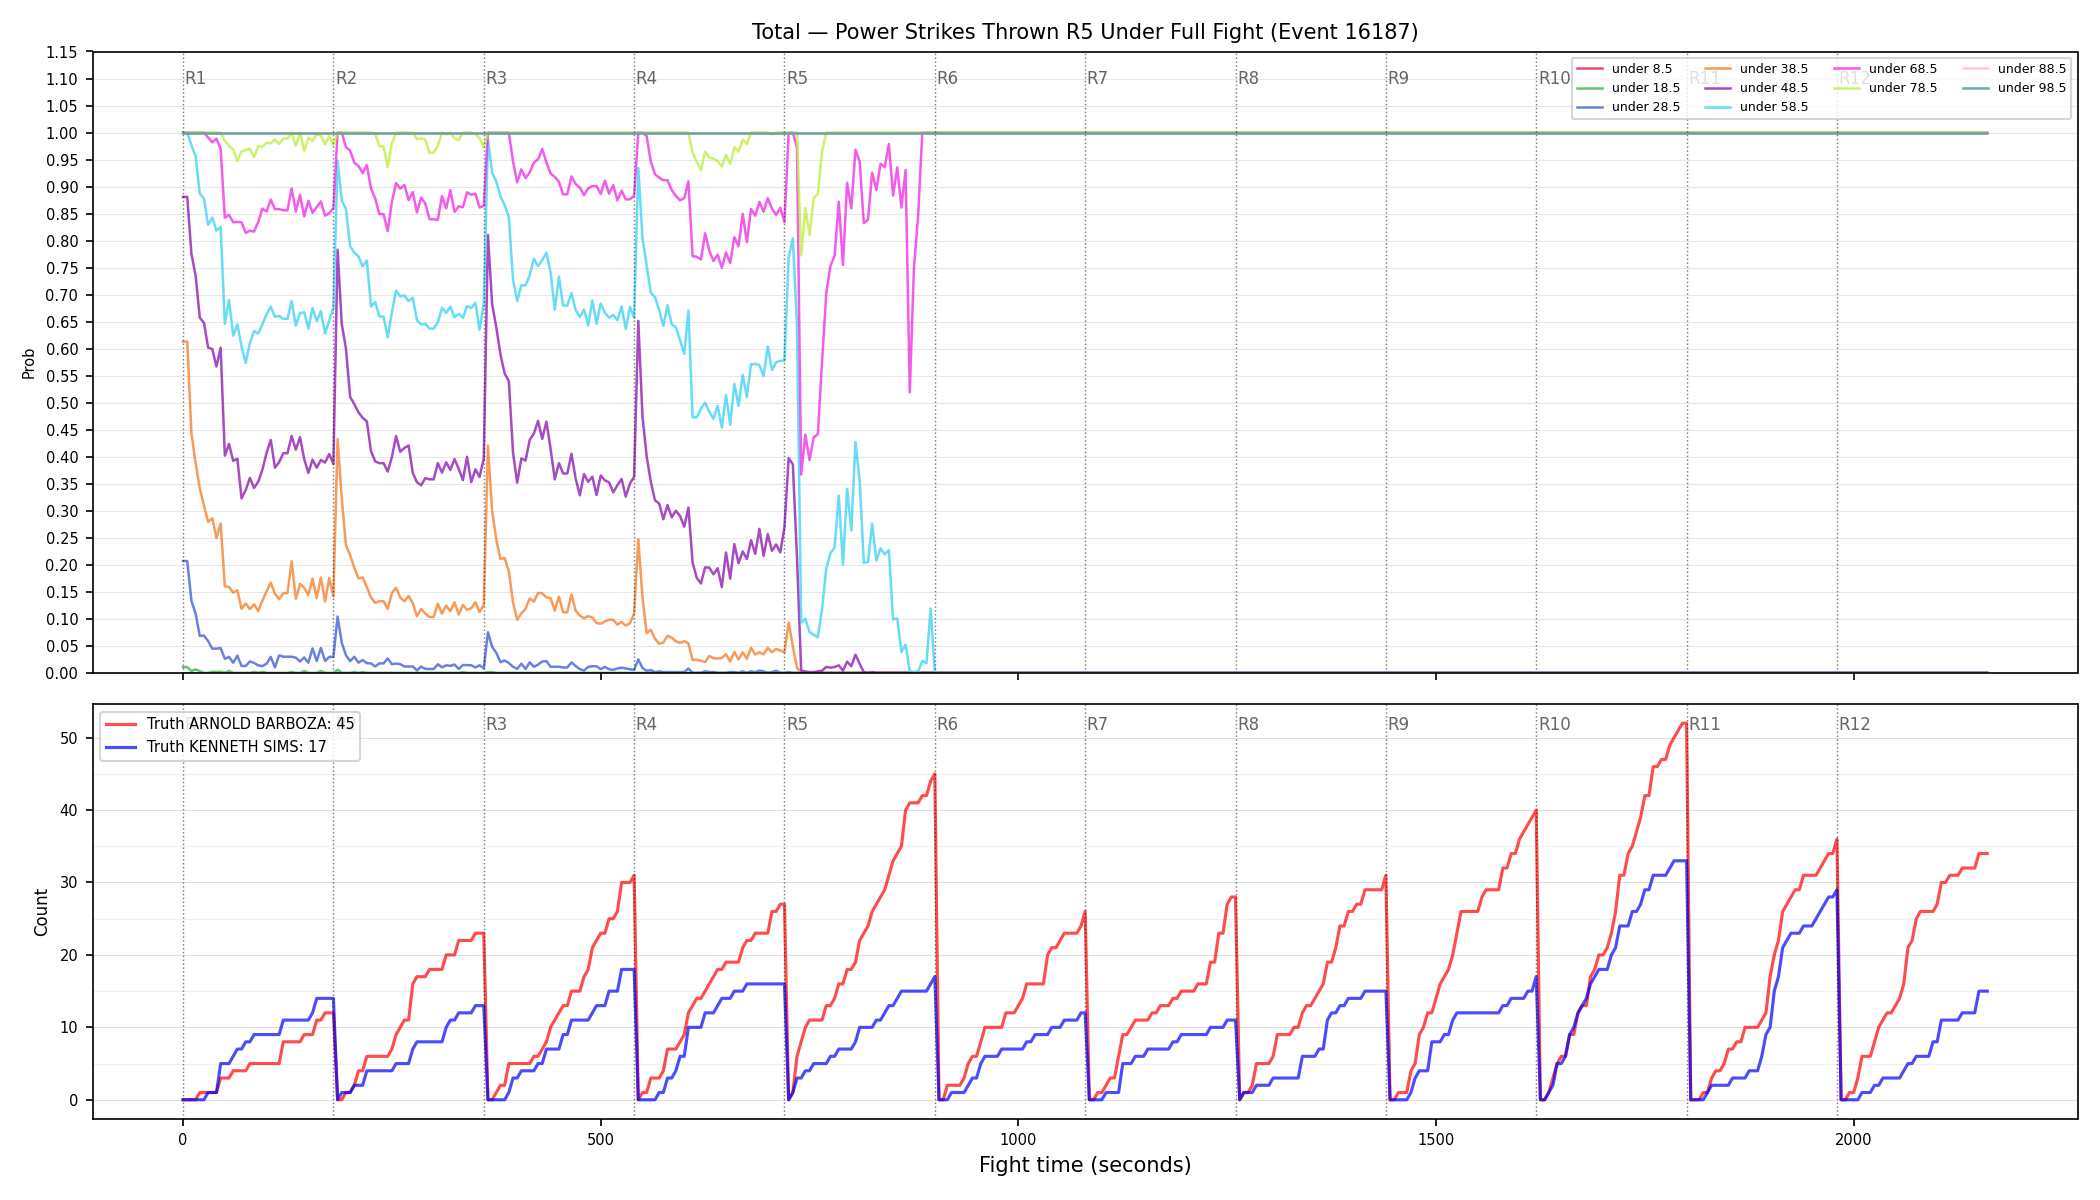Image resolution: width=2100 pixels, height=1200 pixels.
Task: Click the 'under 48.5' legend label
Action: click(1774, 88)
